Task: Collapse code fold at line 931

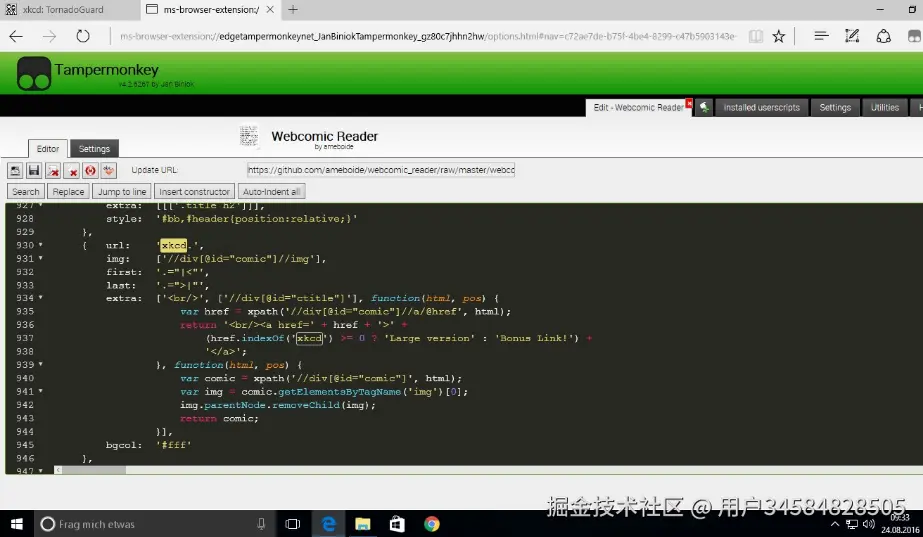Action: (41, 258)
